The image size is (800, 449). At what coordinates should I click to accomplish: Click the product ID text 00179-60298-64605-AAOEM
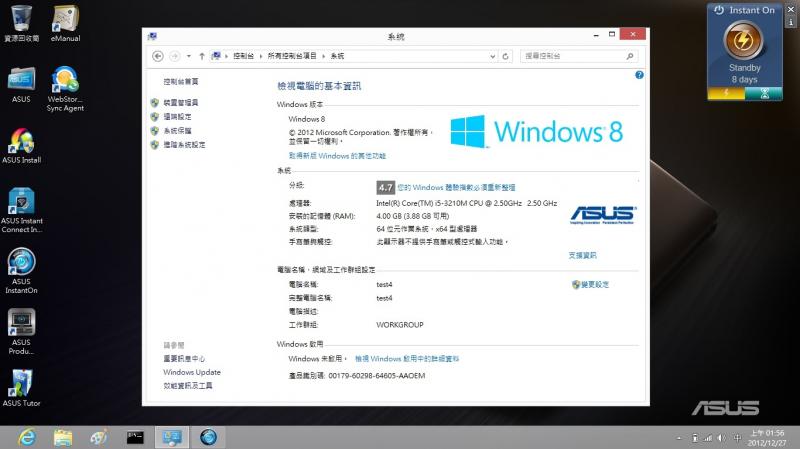point(377,376)
